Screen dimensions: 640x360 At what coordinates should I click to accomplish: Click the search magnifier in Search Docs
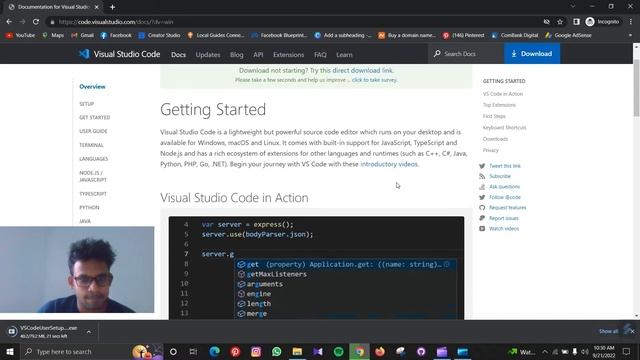(x=437, y=53)
